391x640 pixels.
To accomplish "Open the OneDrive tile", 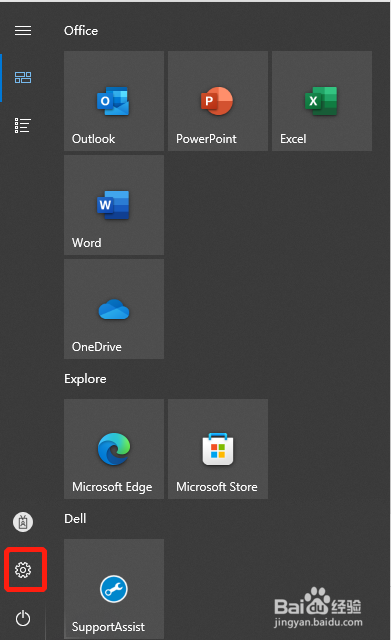I will (114, 309).
